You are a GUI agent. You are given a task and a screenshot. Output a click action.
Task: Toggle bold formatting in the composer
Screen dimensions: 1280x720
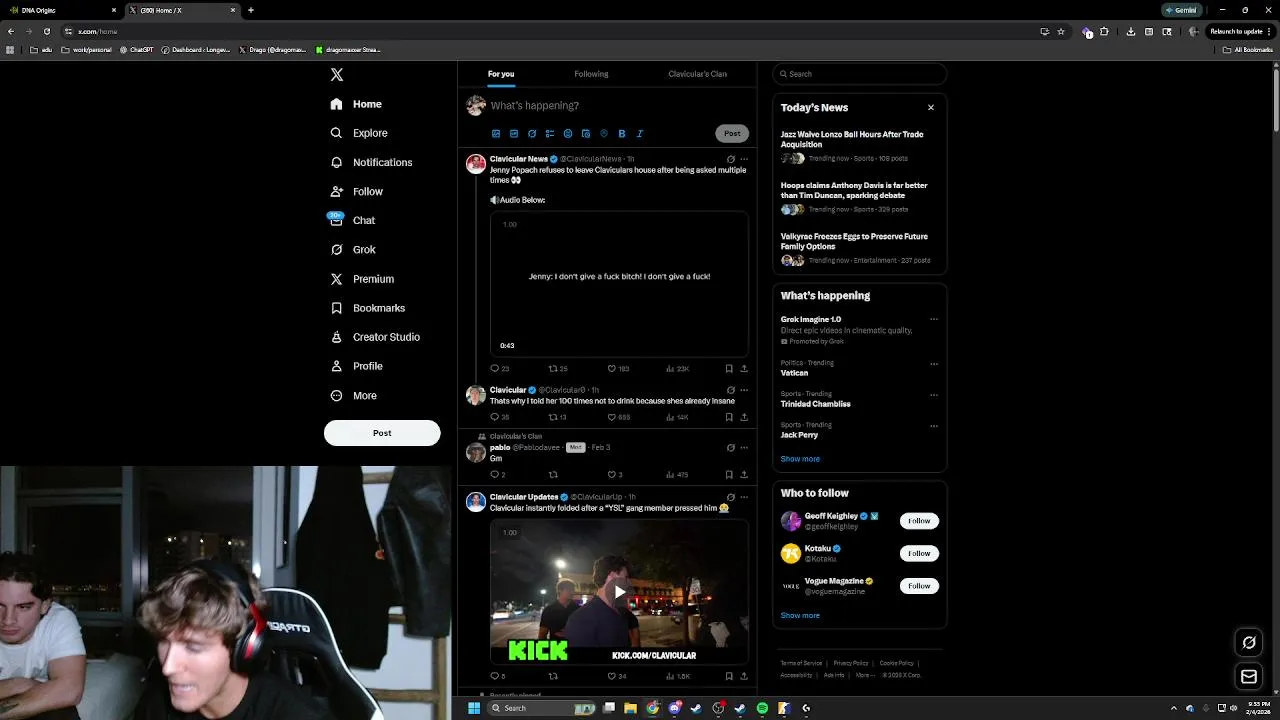point(622,133)
